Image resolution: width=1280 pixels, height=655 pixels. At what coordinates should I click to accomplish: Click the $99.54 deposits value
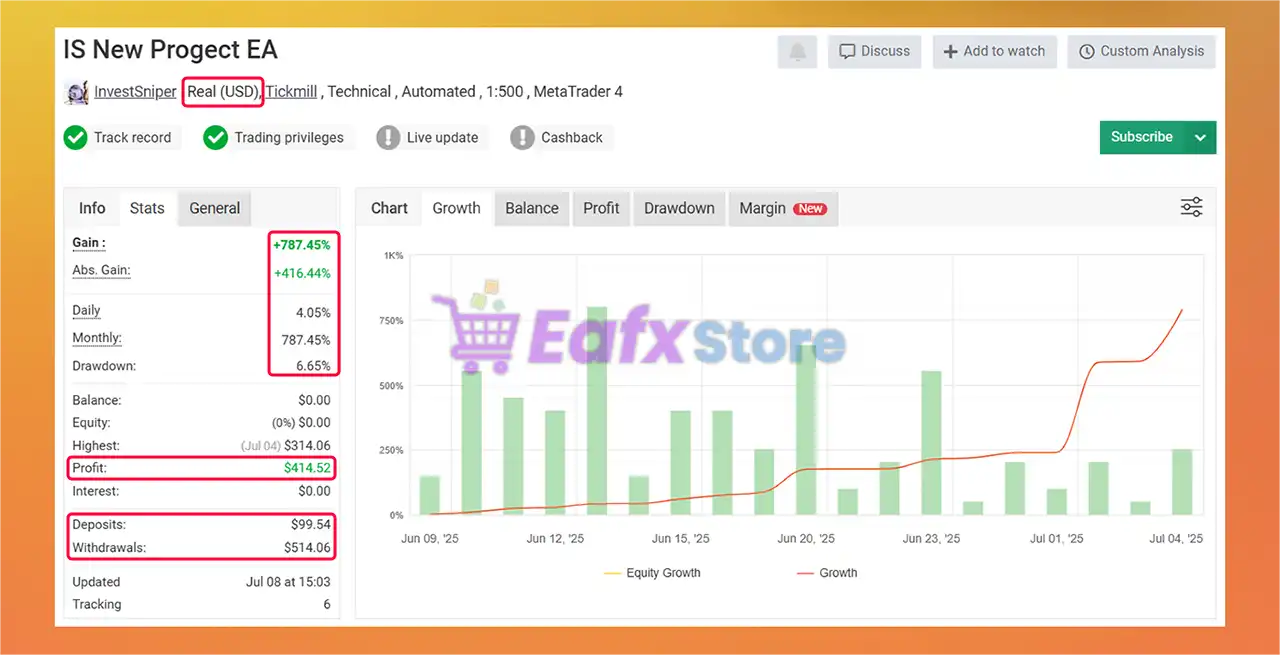(x=310, y=525)
